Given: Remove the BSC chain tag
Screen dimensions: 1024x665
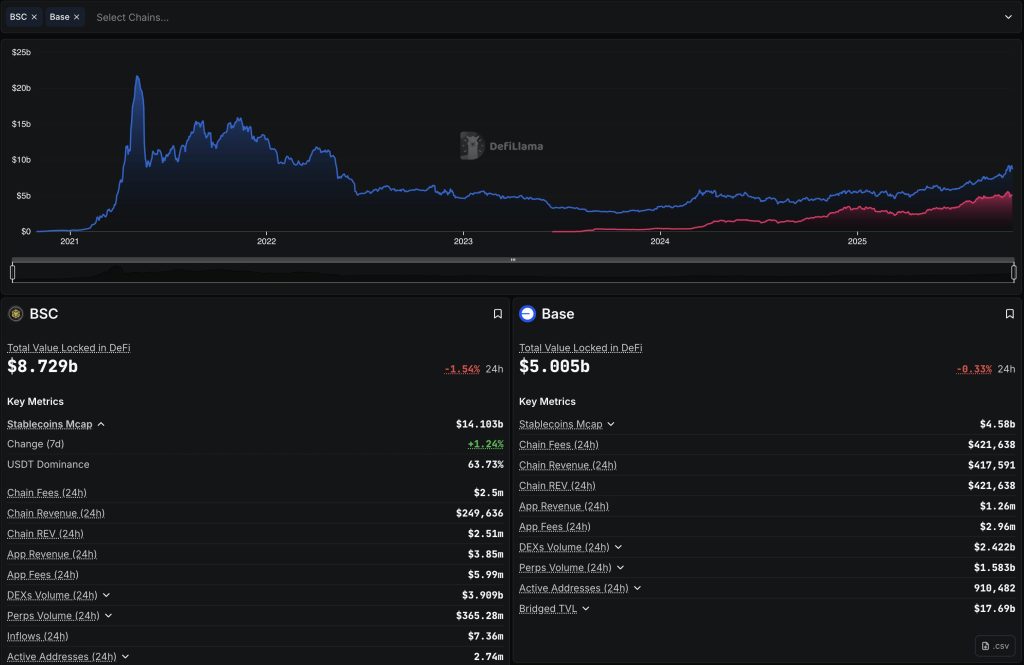Looking at the screenshot, I should [x=34, y=17].
